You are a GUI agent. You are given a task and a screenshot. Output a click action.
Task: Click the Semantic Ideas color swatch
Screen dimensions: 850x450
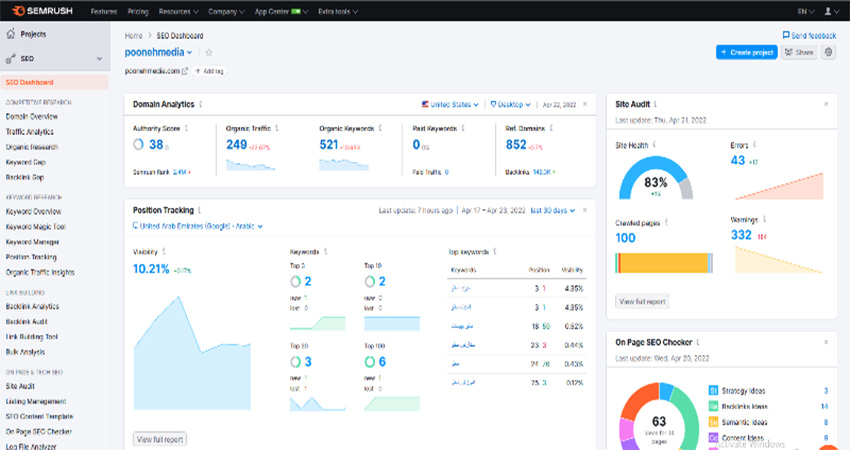[x=713, y=422]
